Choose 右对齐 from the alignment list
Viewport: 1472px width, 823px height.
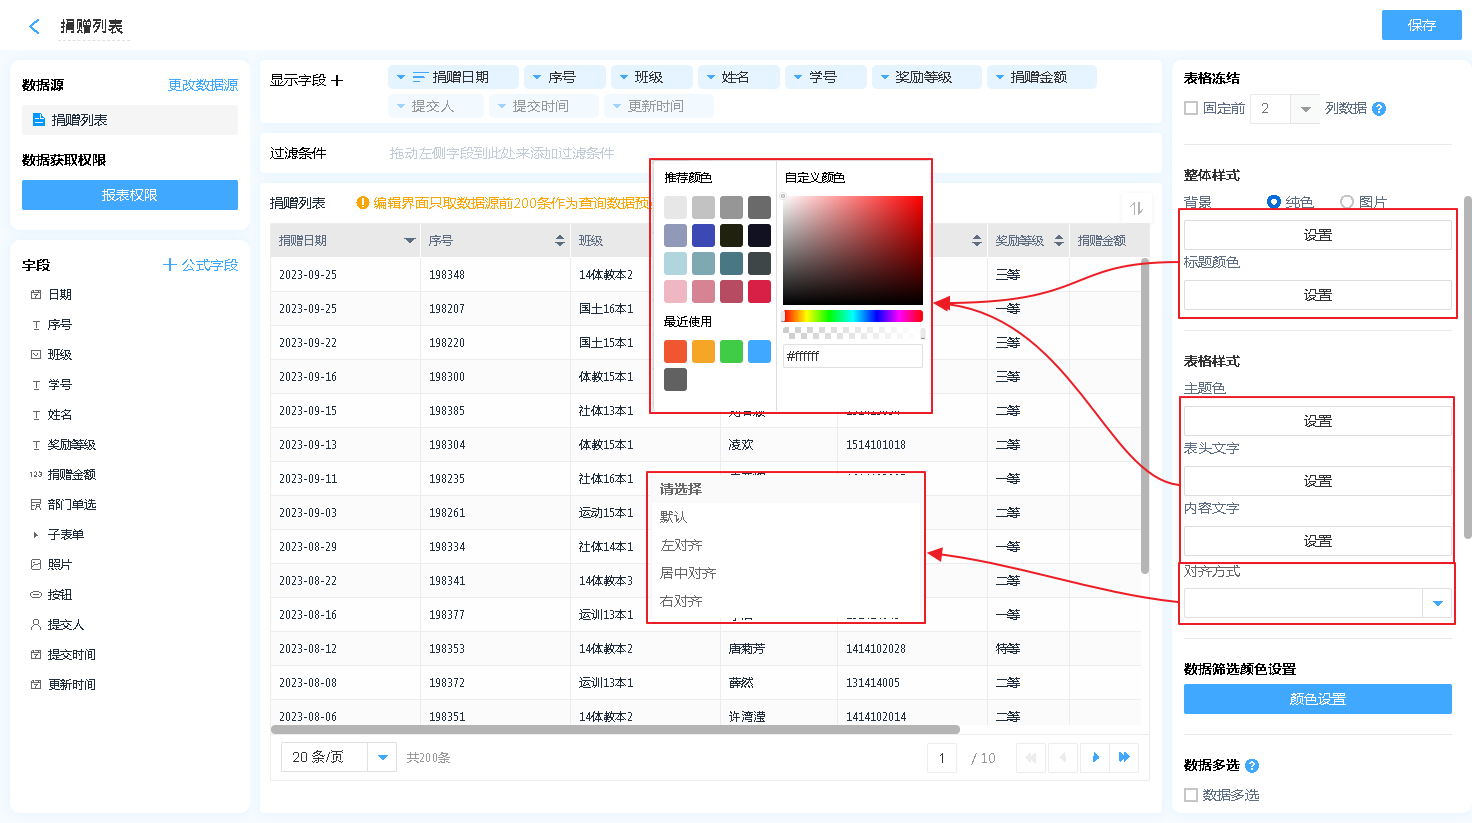pos(681,601)
